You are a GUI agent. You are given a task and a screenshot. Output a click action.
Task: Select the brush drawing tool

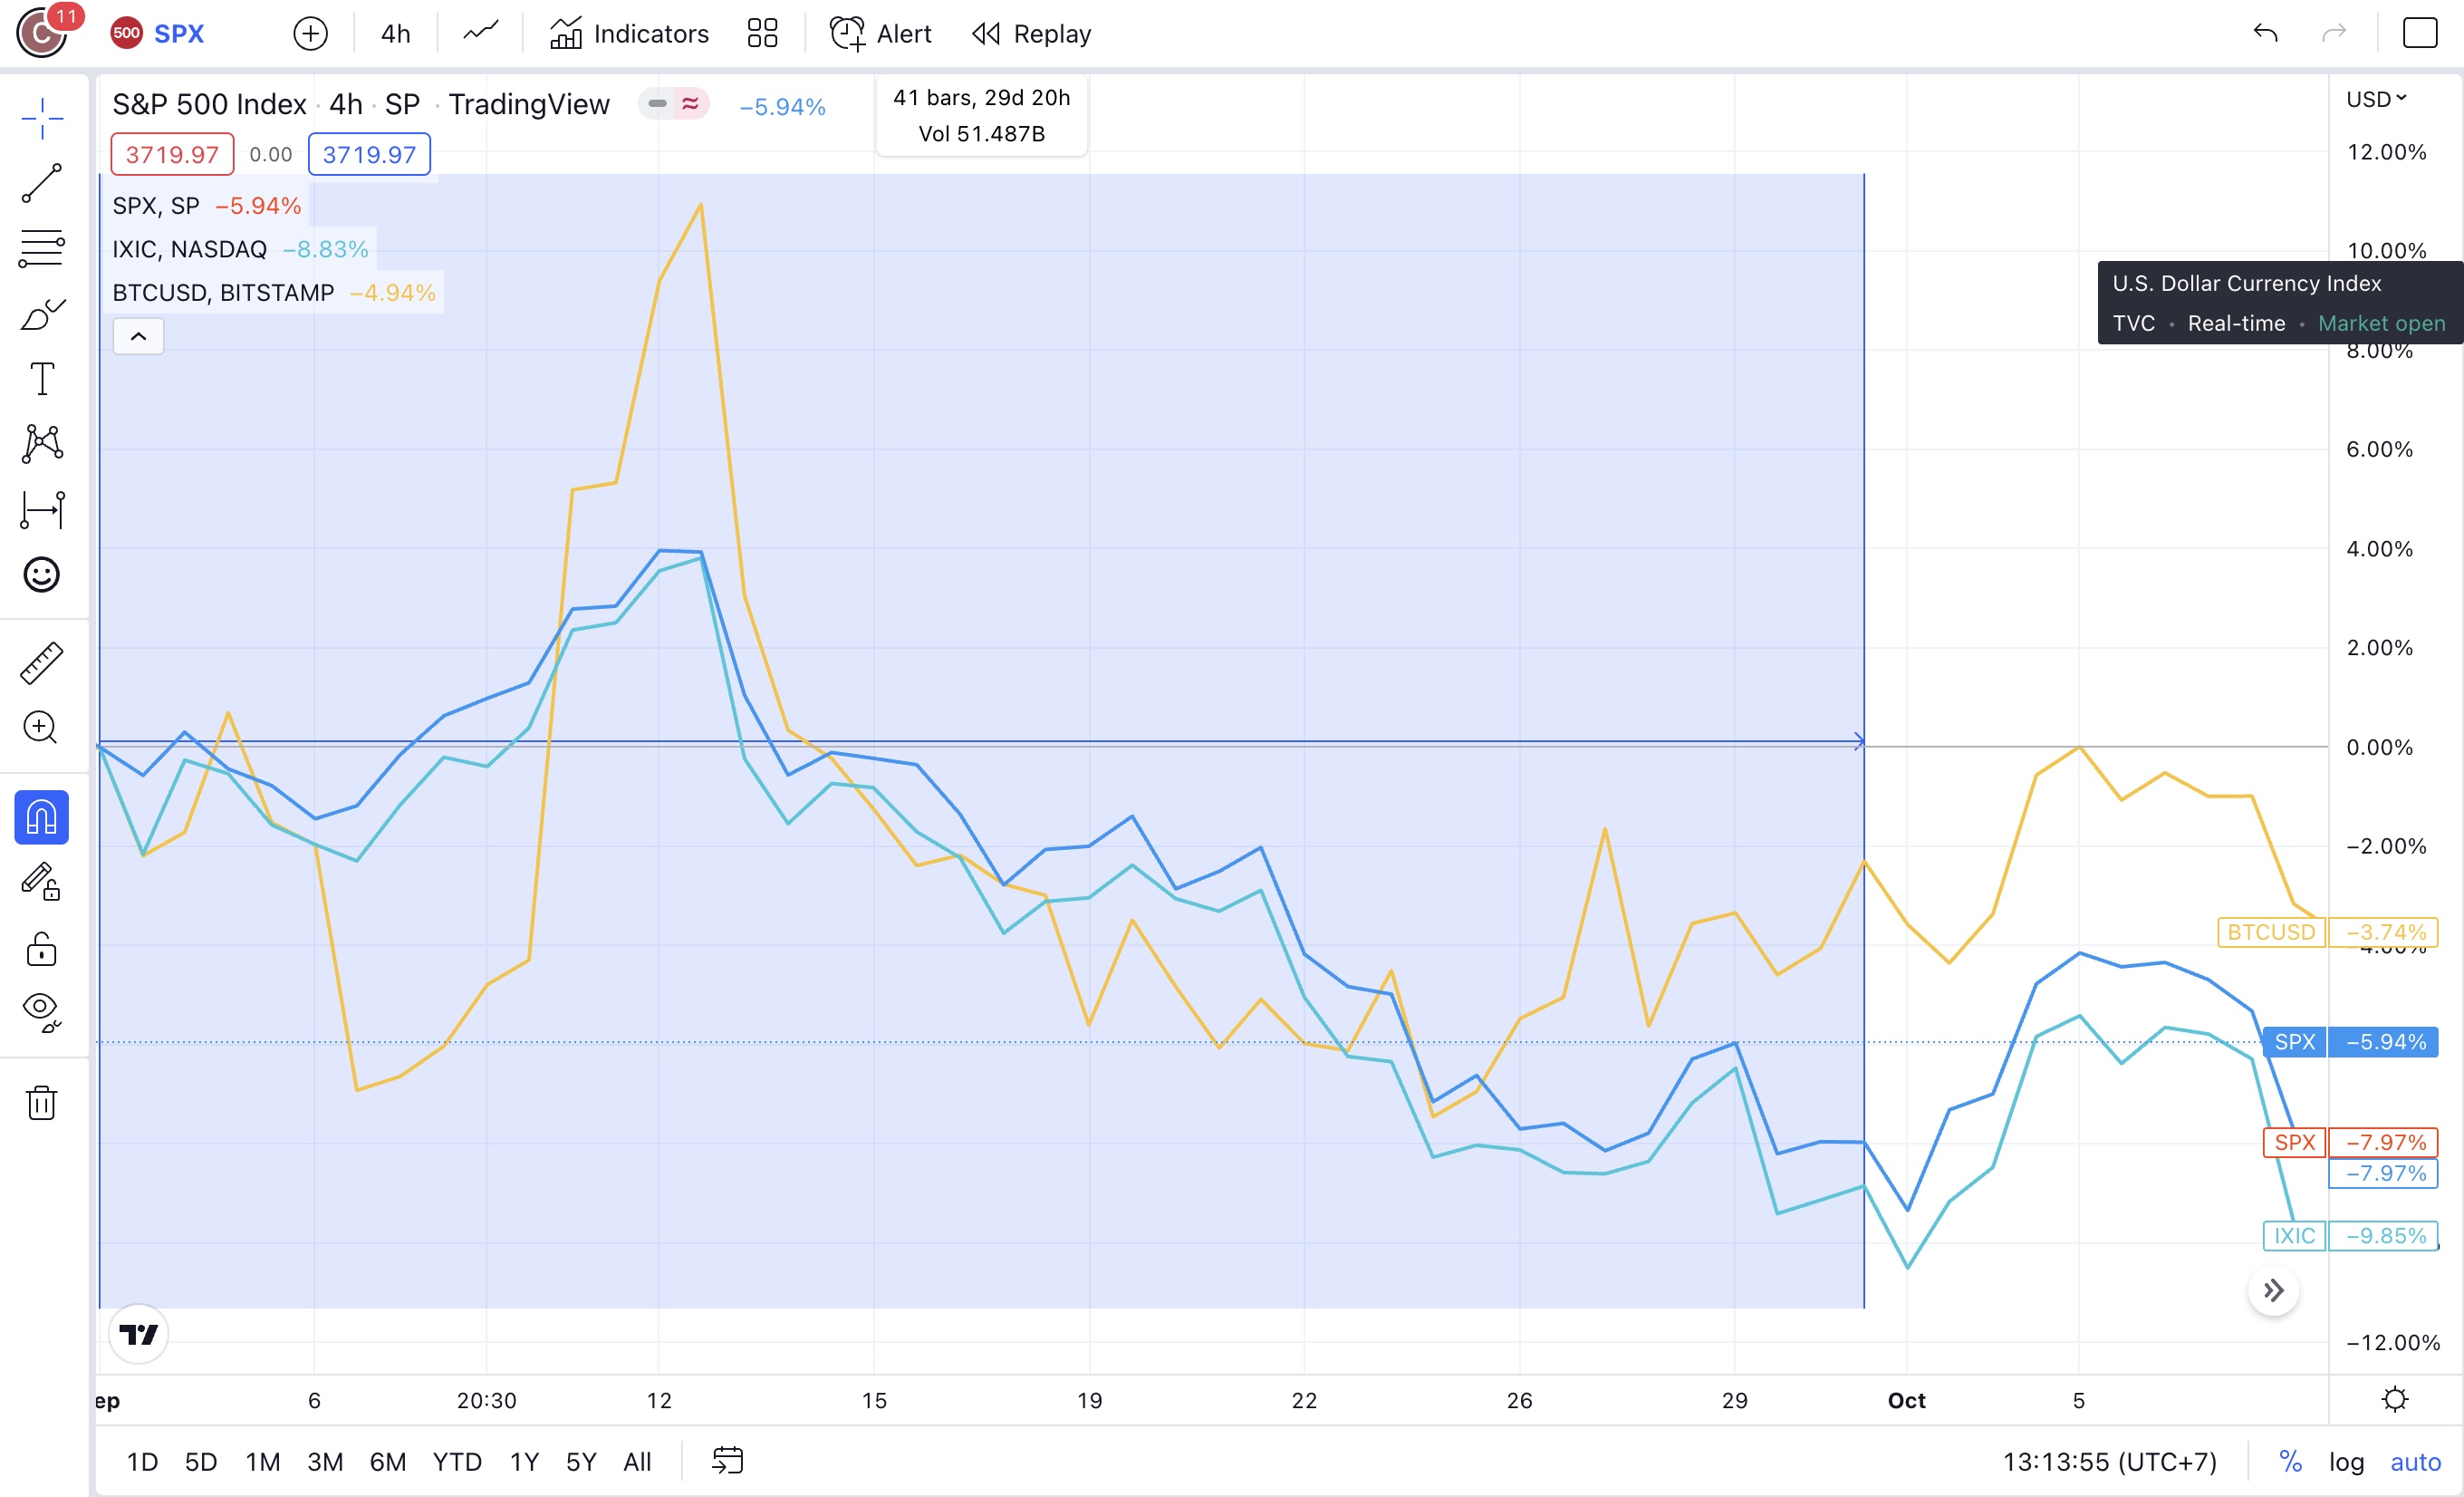[42, 314]
